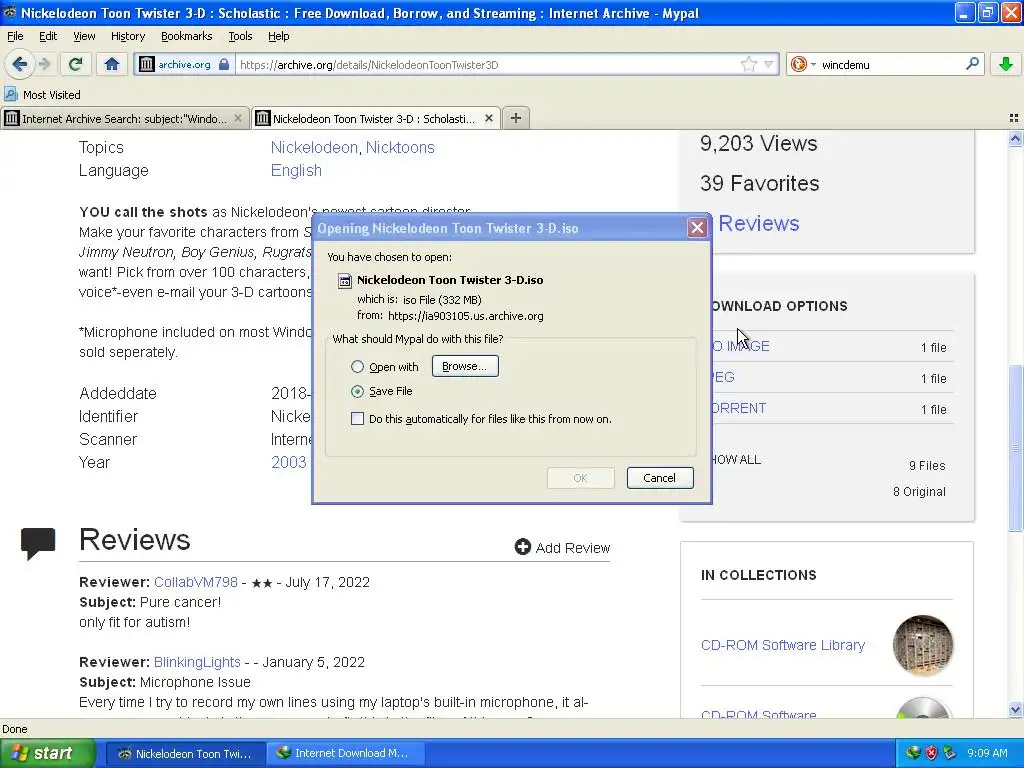Open the home page via the house icon
The image size is (1024, 768).
pyautogui.click(x=112, y=64)
